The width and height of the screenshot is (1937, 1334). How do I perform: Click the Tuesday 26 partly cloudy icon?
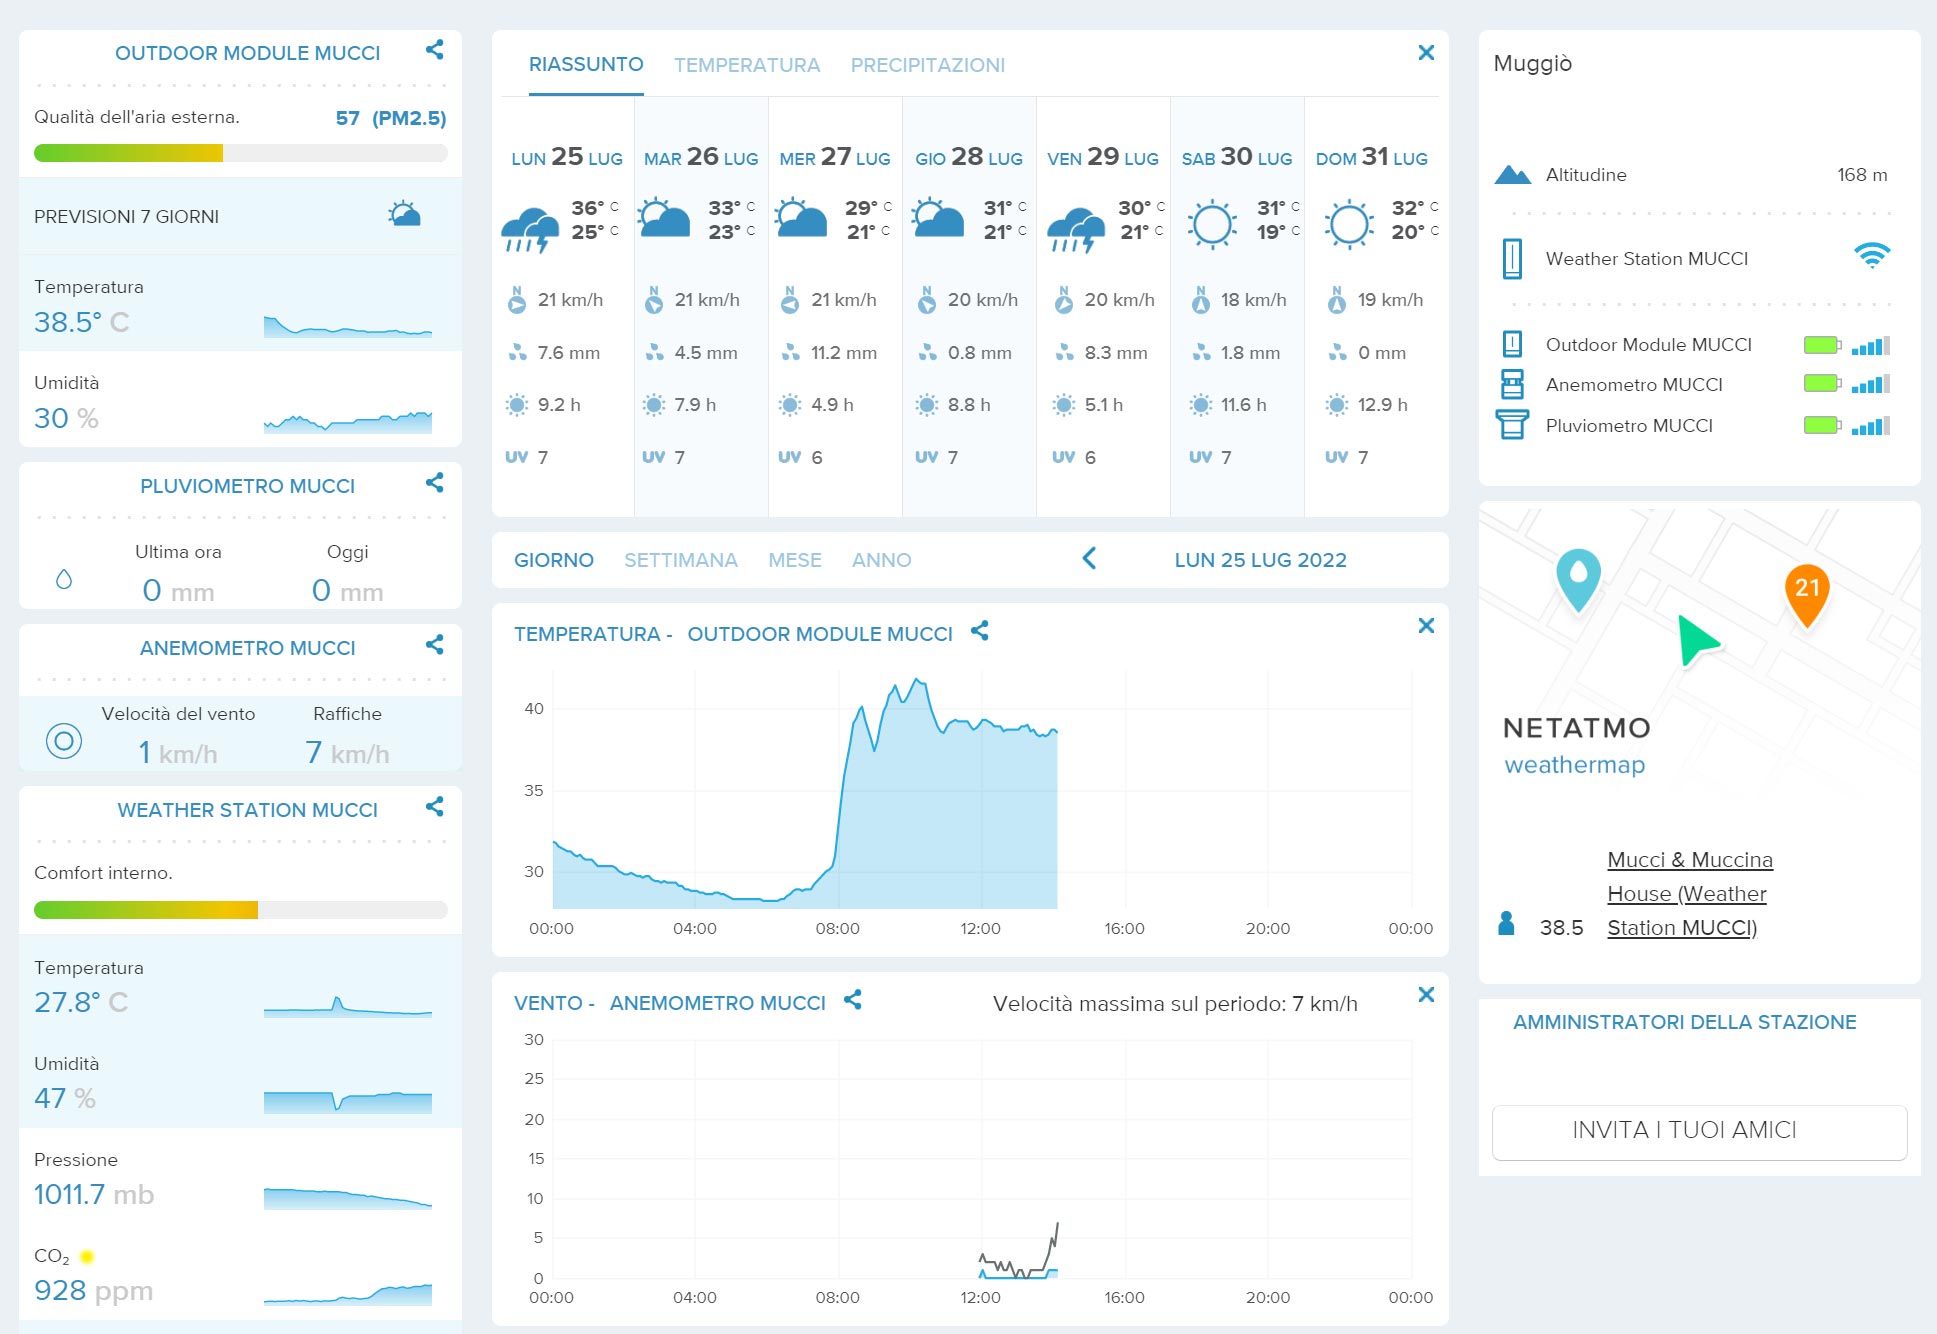665,218
